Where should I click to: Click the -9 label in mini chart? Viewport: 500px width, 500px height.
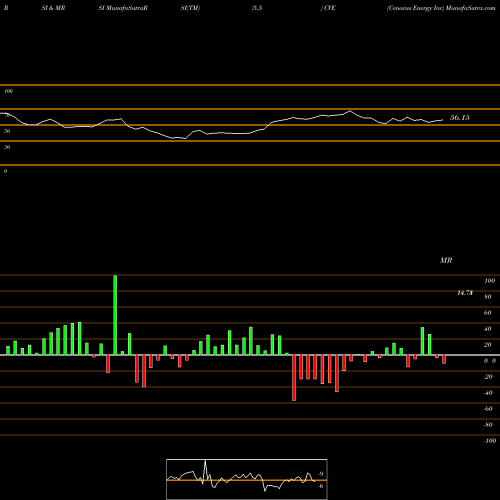pos(320,474)
